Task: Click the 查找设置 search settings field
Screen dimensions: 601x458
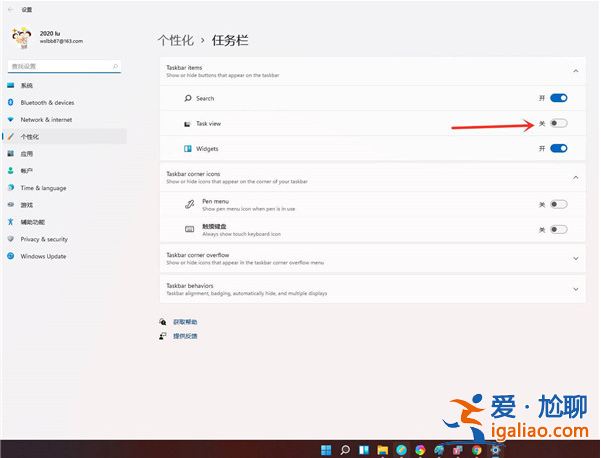Action: click(64, 66)
